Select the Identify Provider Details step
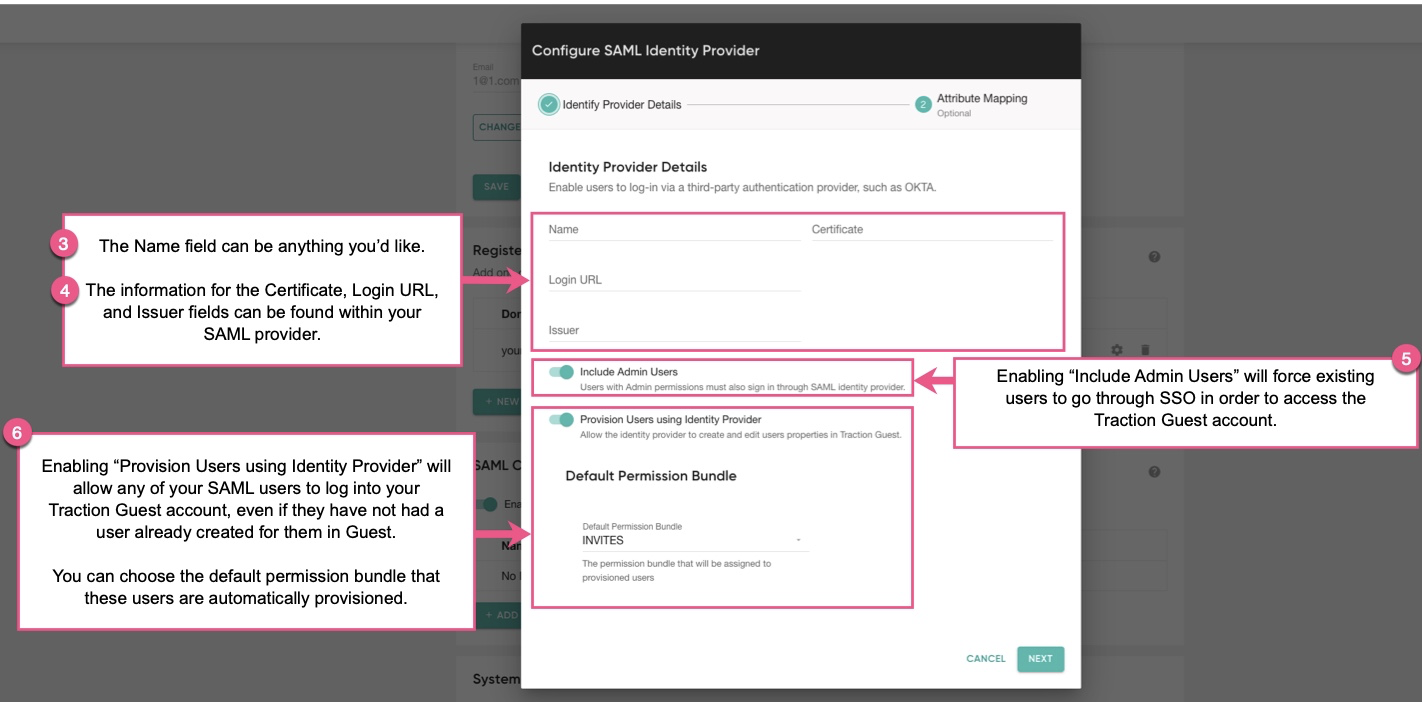 [x=620, y=104]
